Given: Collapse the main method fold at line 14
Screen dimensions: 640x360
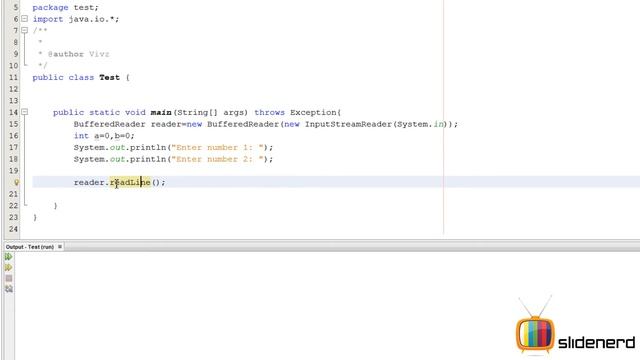Looking at the screenshot, I should click(x=24, y=112).
